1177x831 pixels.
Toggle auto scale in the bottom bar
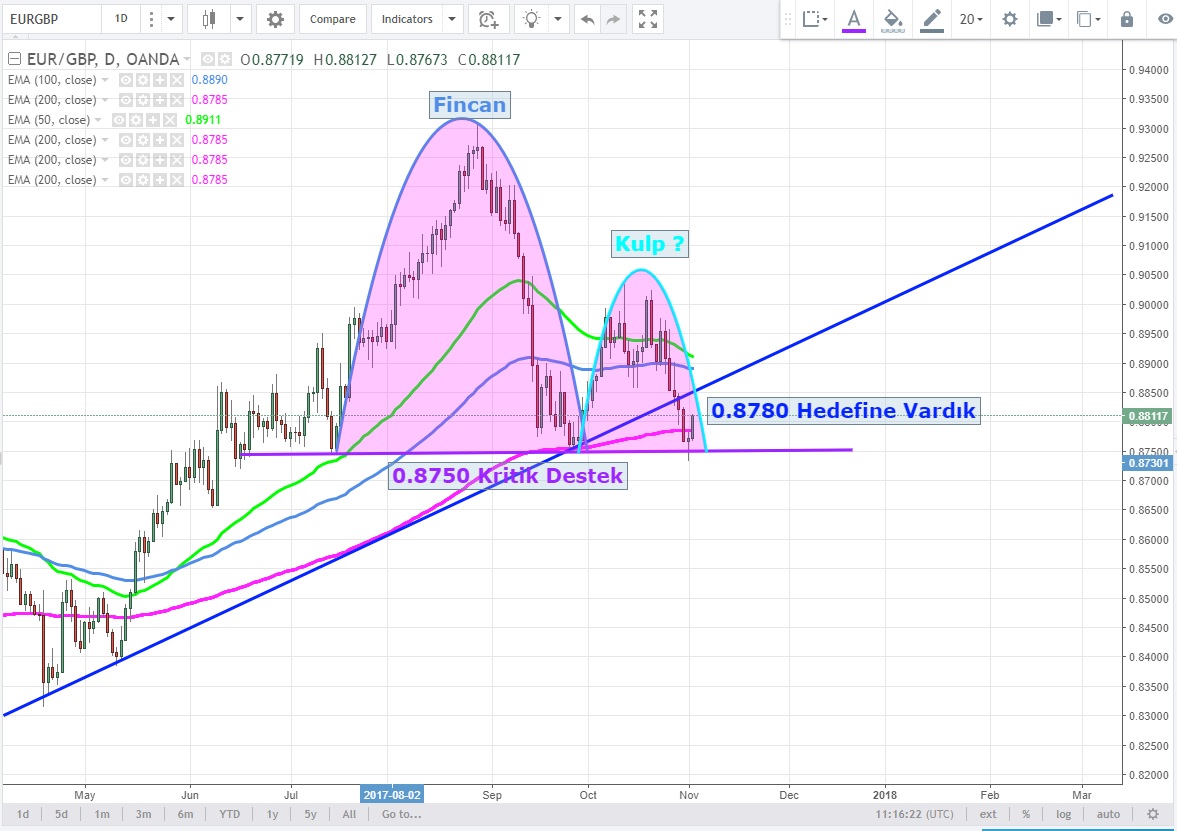[1108, 814]
